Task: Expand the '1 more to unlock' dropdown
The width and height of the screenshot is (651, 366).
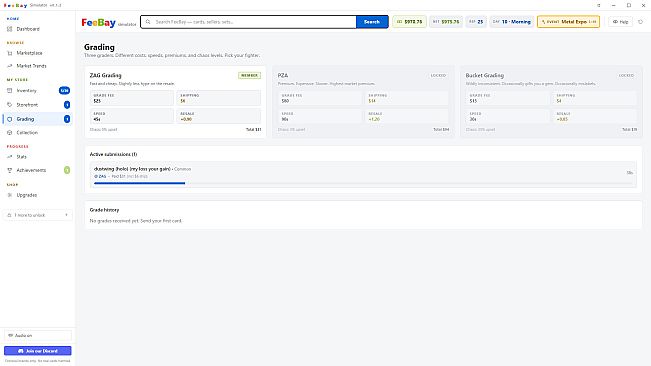Action: coord(38,215)
